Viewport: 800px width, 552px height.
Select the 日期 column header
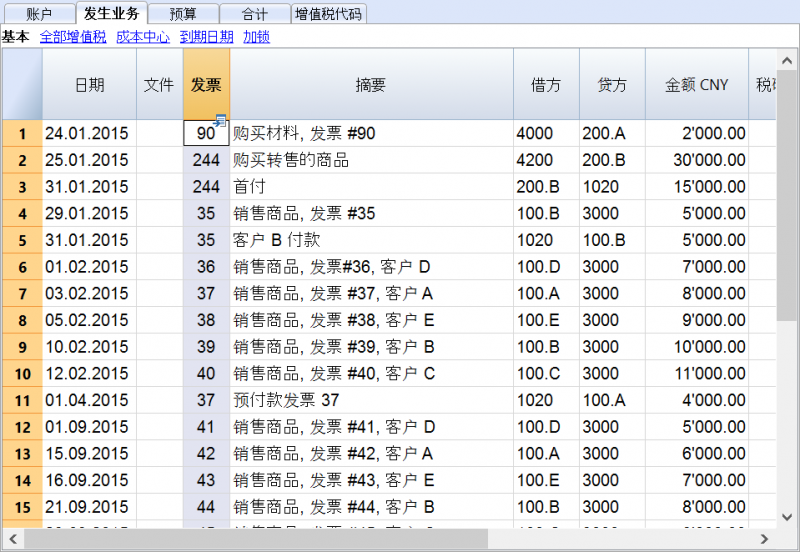tap(89, 84)
